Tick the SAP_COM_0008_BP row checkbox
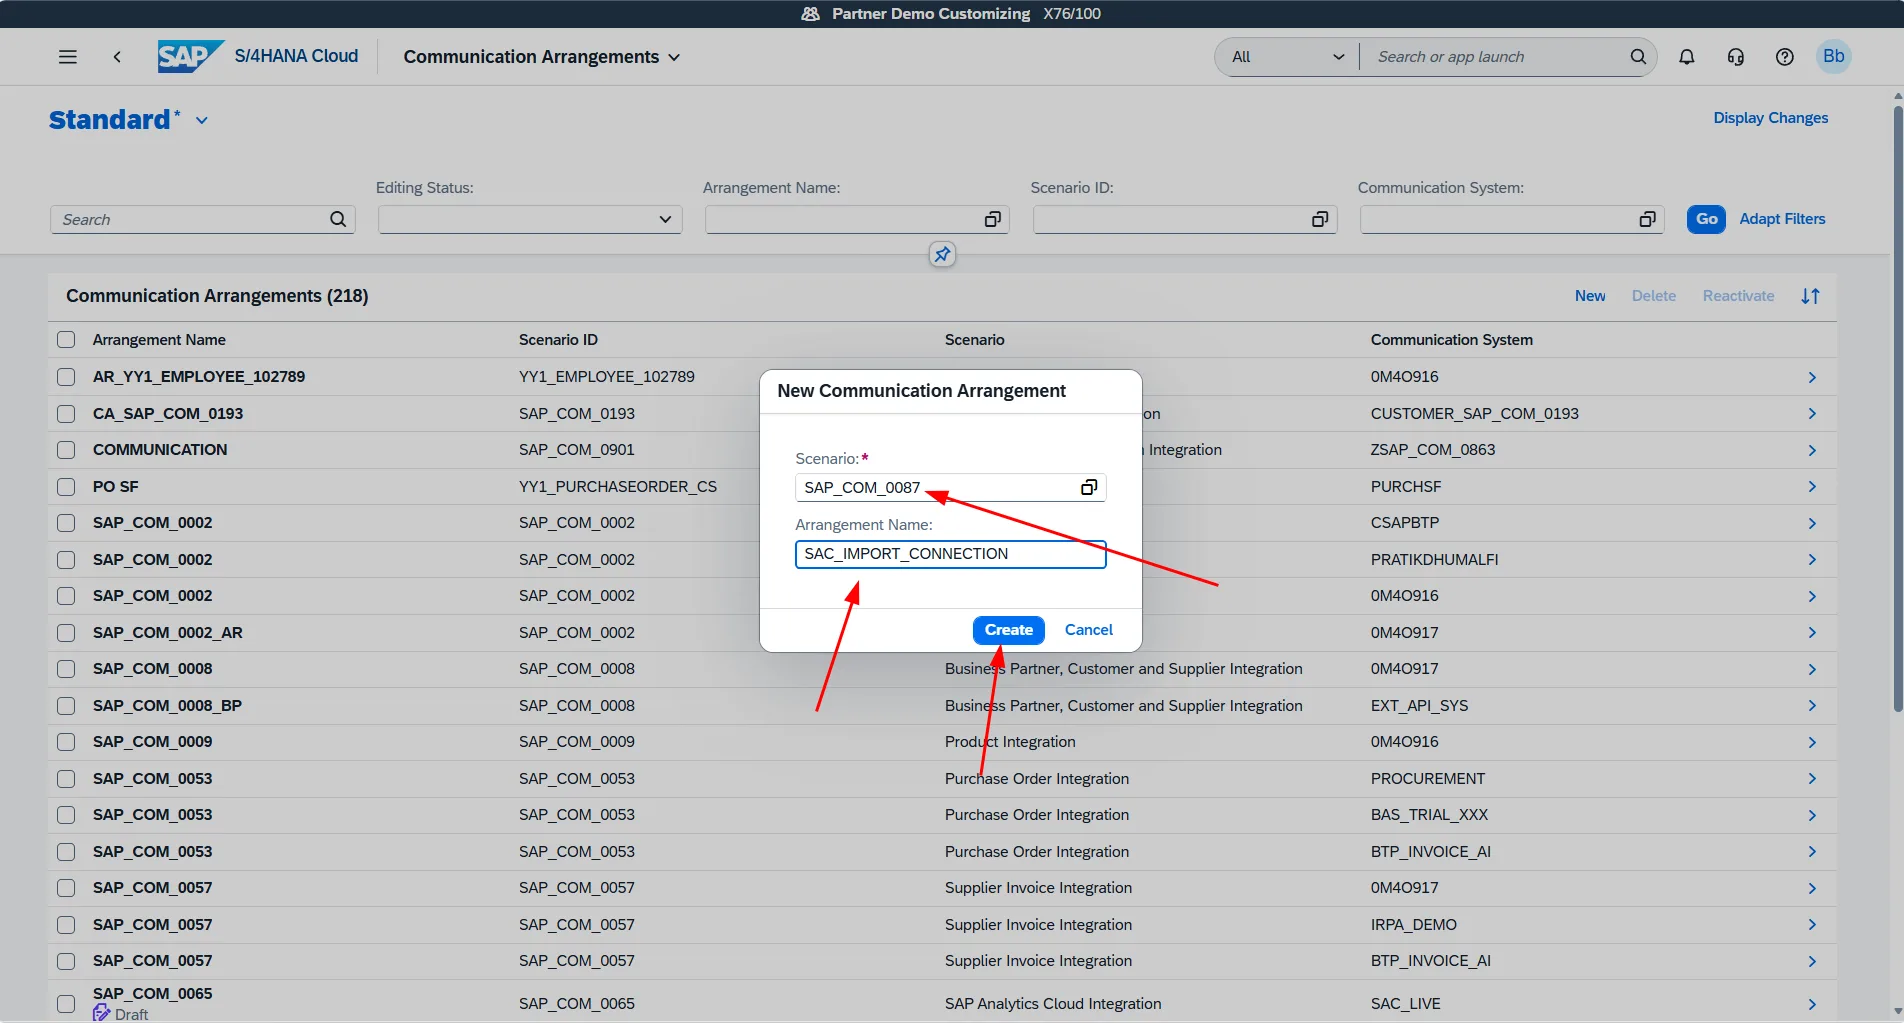 point(66,706)
